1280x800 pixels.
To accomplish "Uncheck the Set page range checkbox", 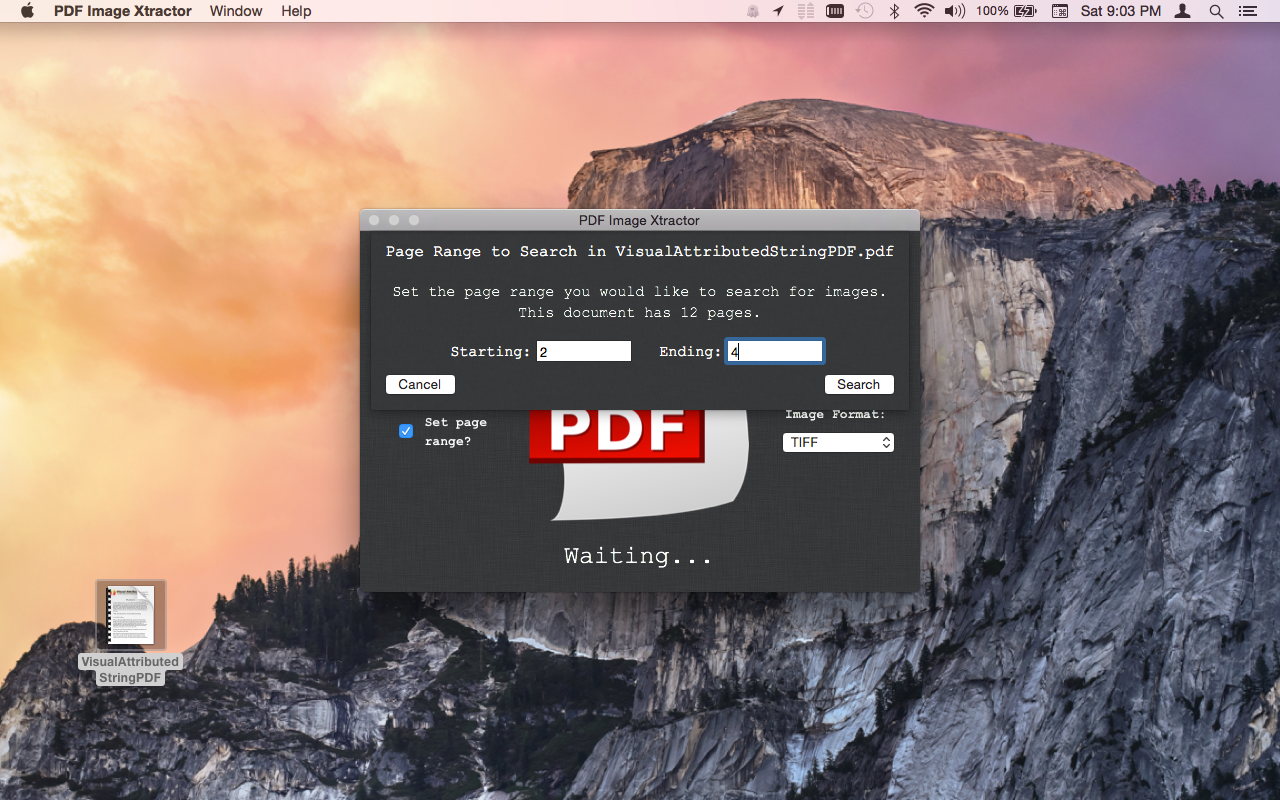I will click(x=406, y=431).
